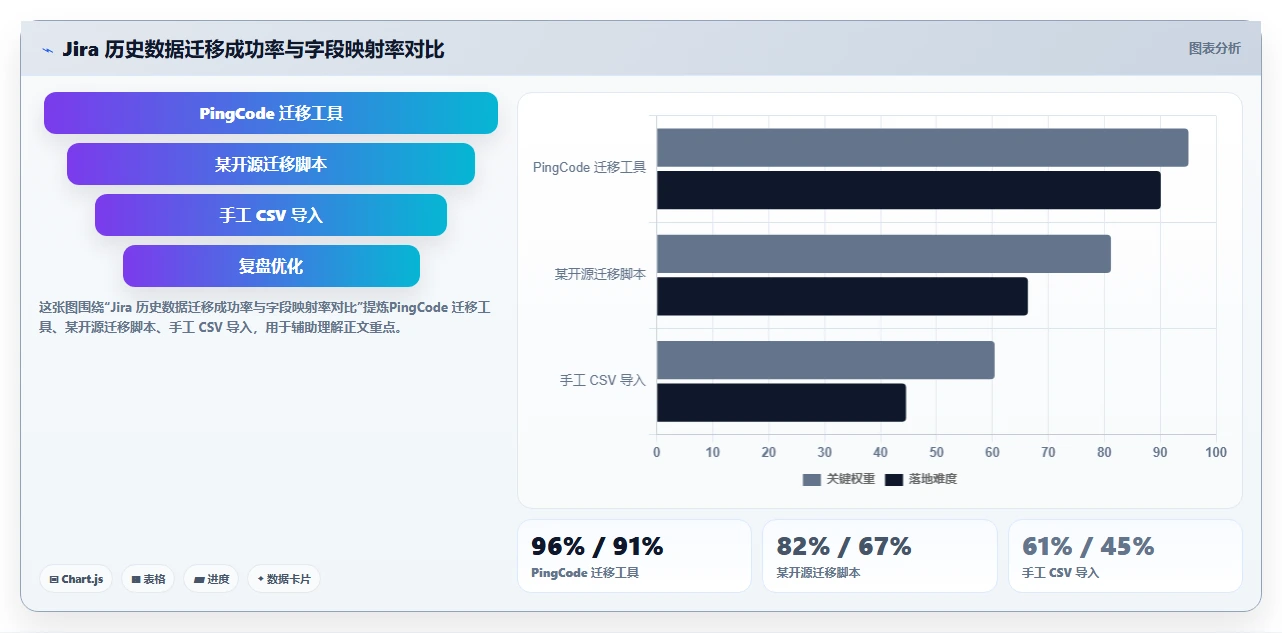Open the 96% / 91% data card
This screenshot has width=1282, height=633.
634,556
